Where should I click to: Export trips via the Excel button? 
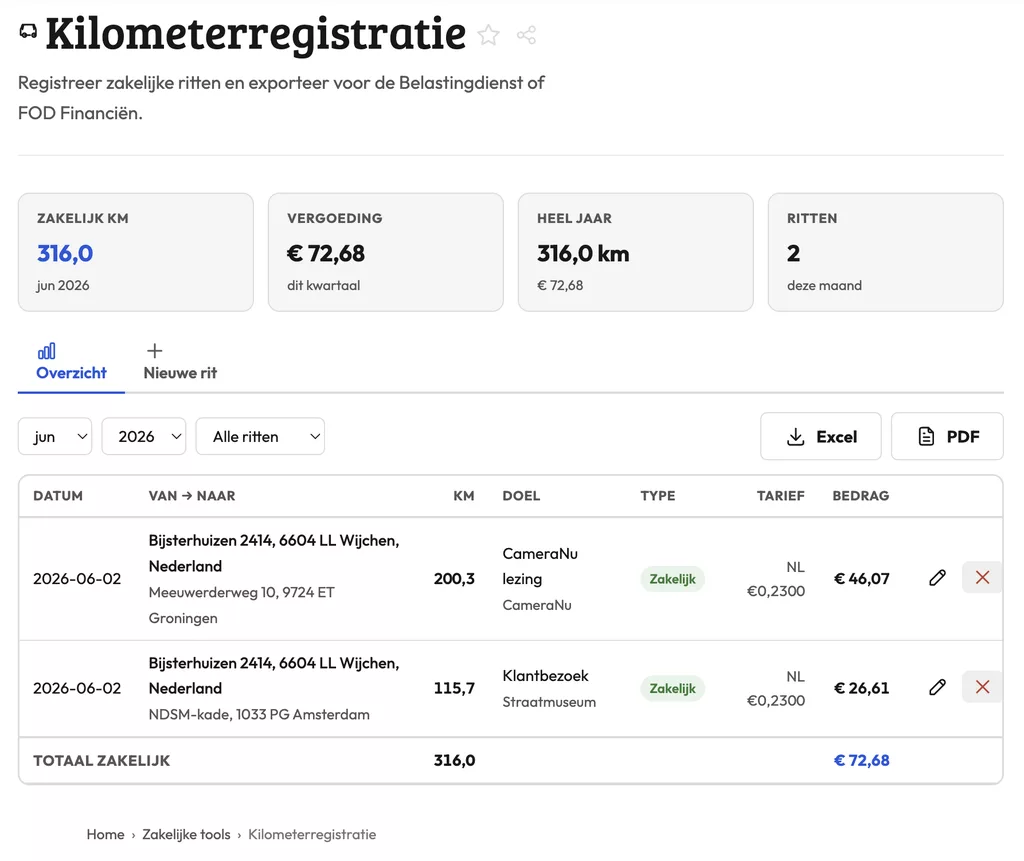pos(821,436)
